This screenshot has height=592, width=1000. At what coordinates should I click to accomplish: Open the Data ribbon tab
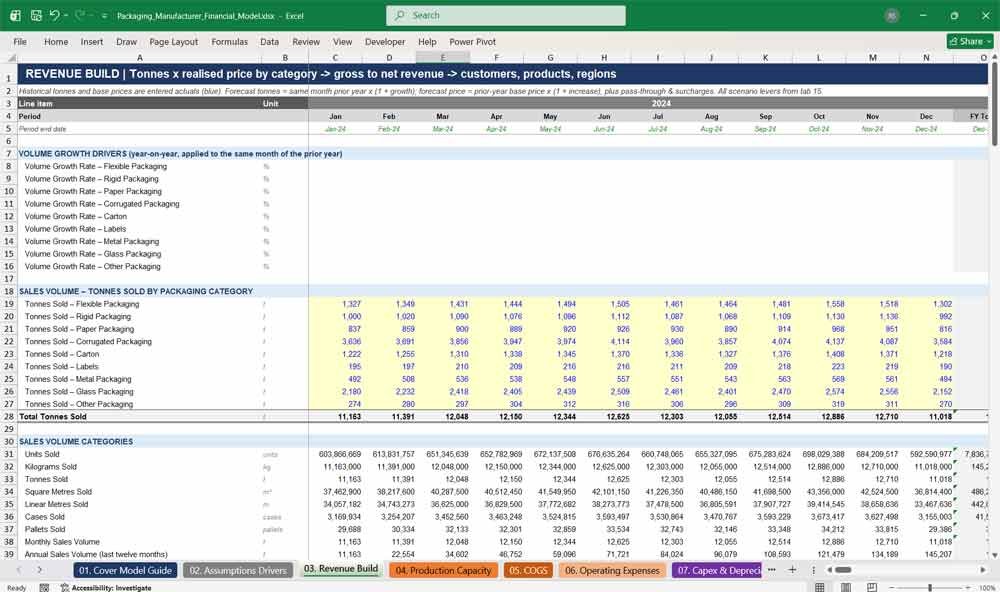pyautogui.click(x=269, y=41)
